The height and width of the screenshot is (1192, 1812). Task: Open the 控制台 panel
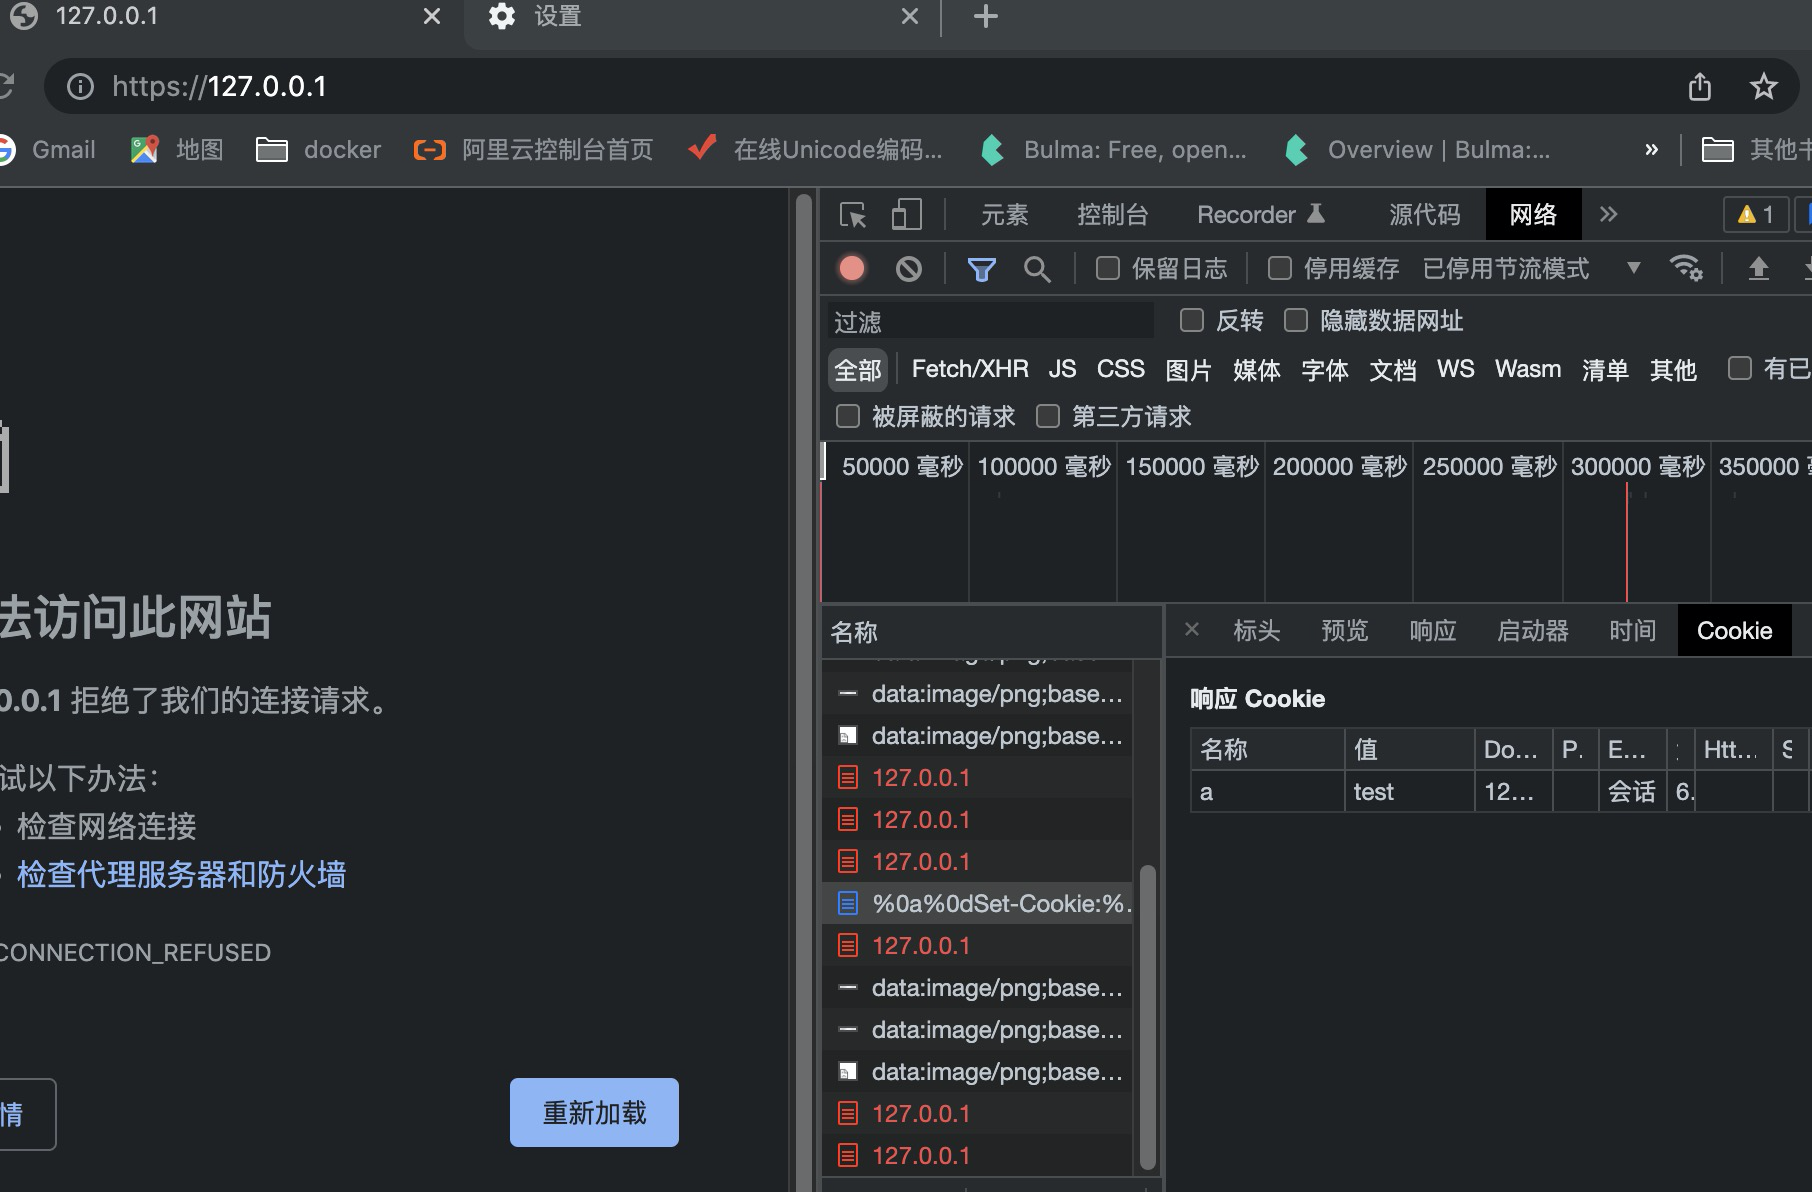tap(1112, 214)
